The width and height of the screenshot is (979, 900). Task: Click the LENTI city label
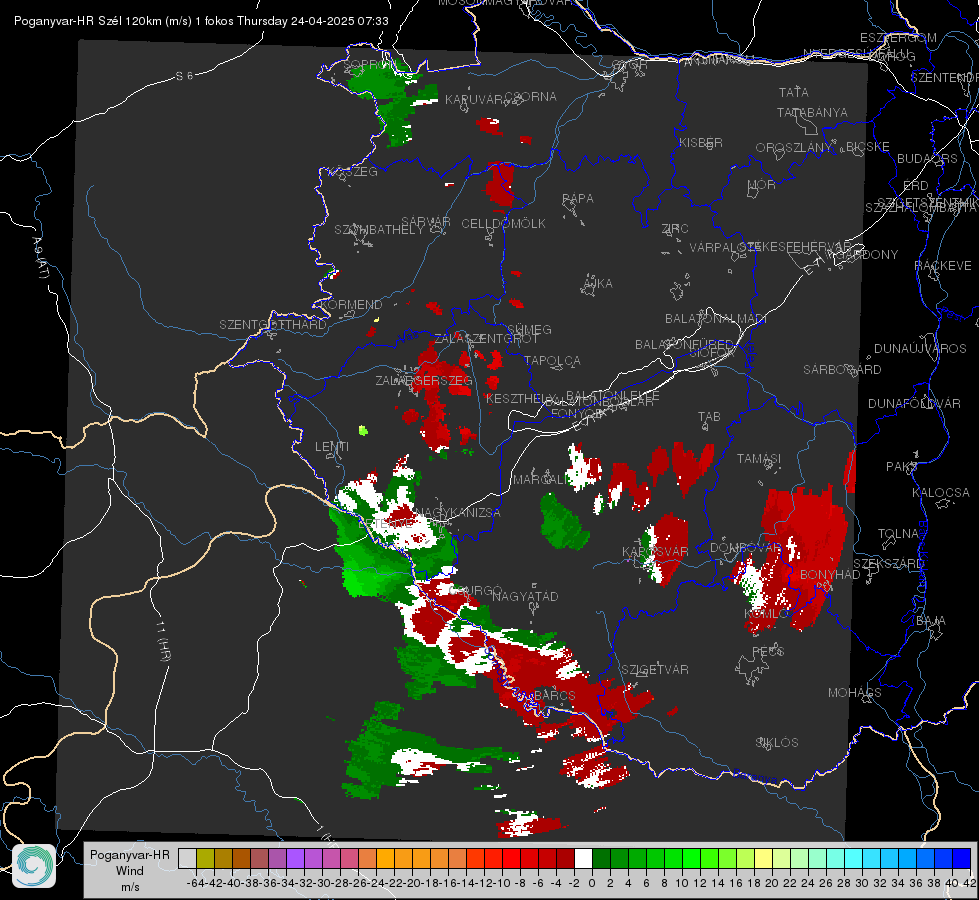click(332, 447)
